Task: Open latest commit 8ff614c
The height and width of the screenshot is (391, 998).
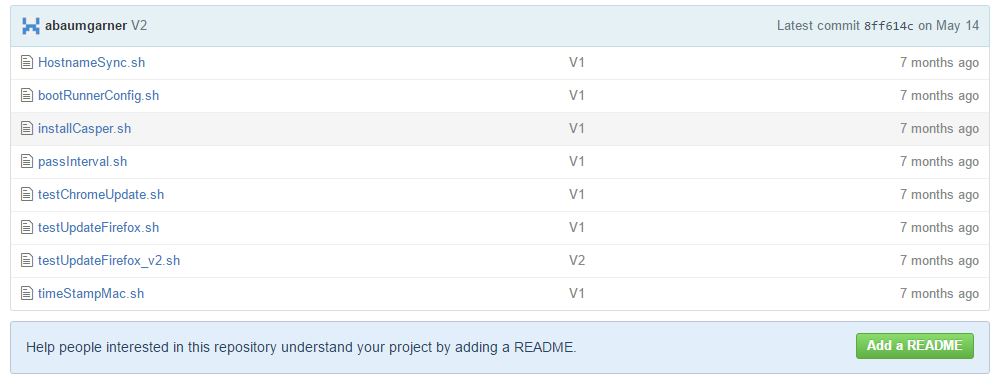Action: point(889,26)
